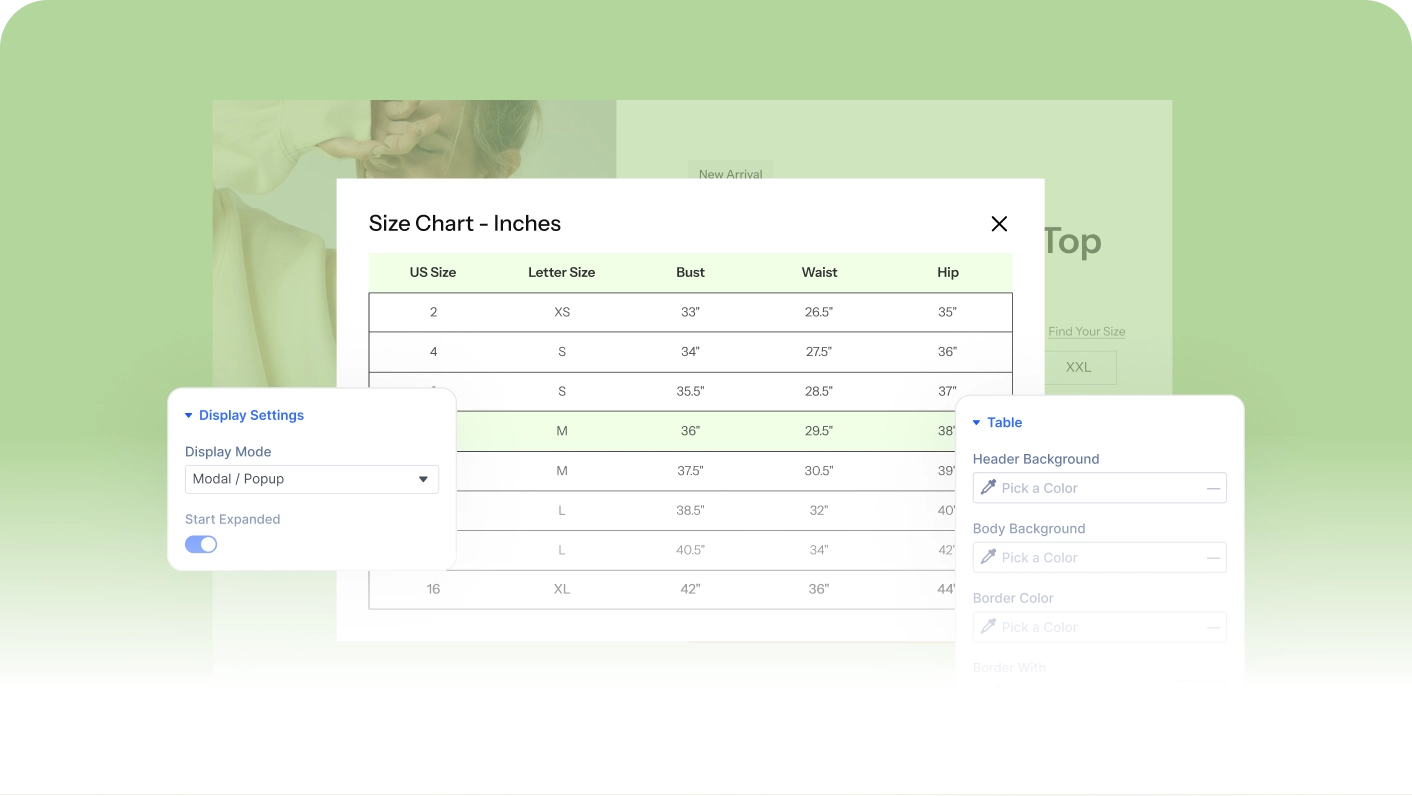Toggle the Start Expanded switch
The width and height of the screenshot is (1412, 796).
201,544
